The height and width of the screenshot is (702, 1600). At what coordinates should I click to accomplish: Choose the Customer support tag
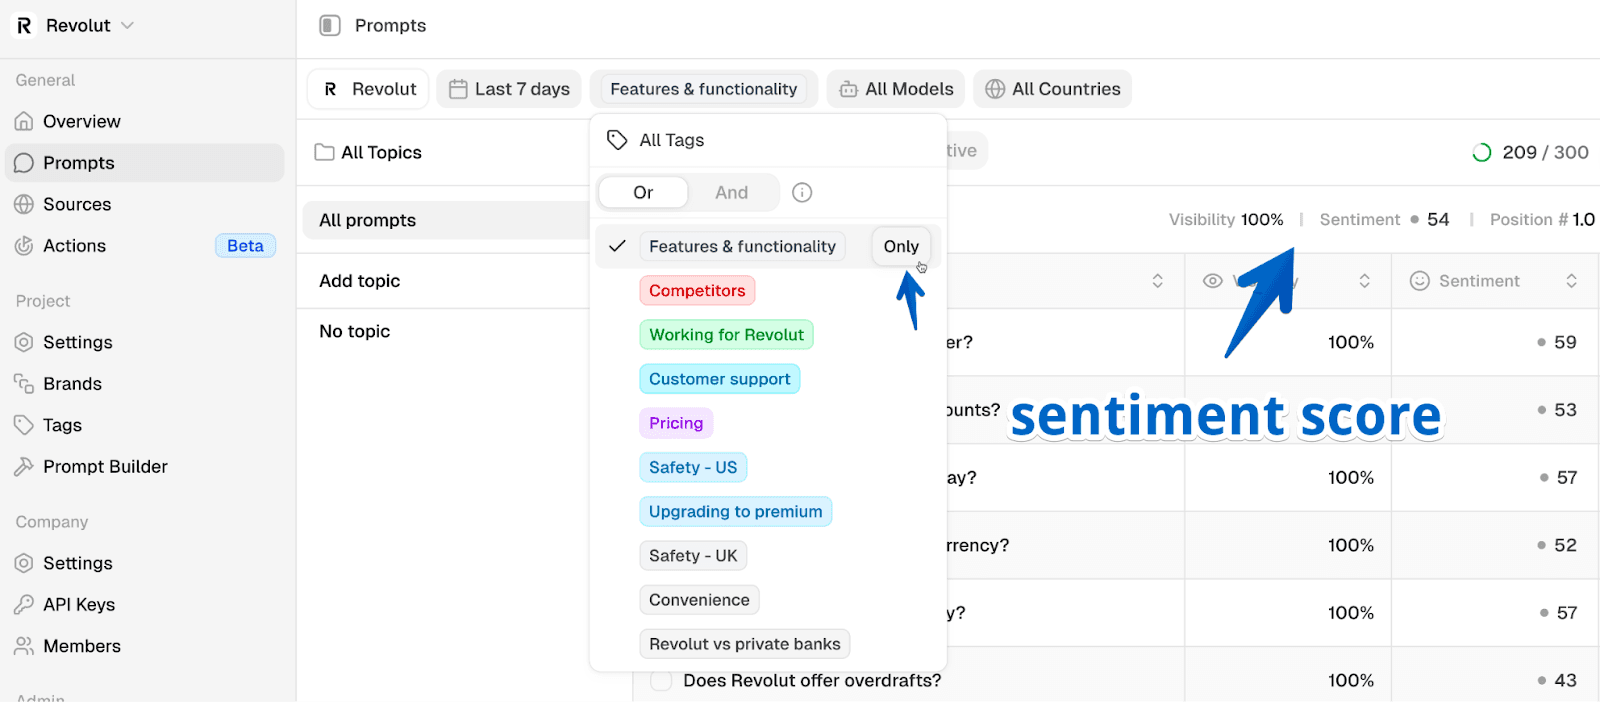pyautogui.click(x=719, y=379)
